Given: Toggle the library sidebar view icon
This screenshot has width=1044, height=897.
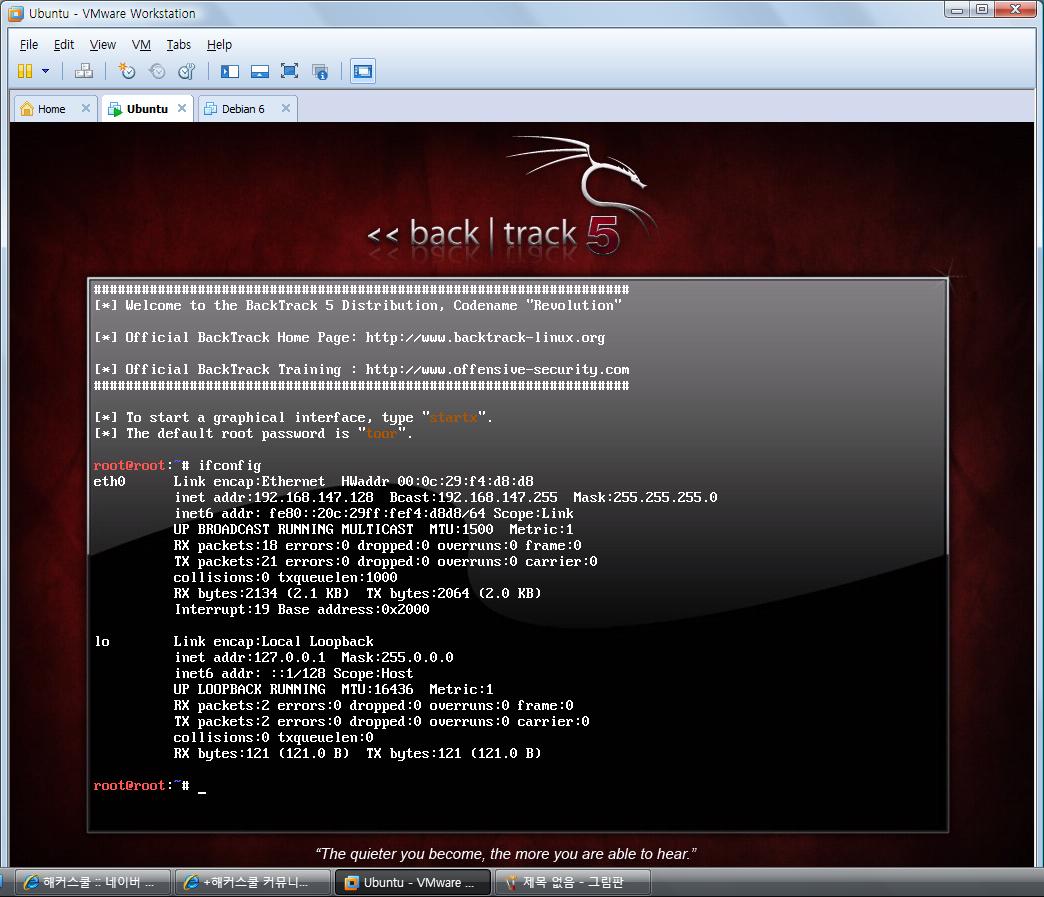Looking at the screenshot, I should pos(230,71).
